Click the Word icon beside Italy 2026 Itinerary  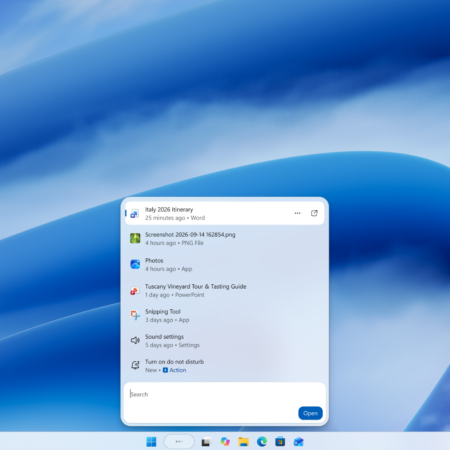135,214
